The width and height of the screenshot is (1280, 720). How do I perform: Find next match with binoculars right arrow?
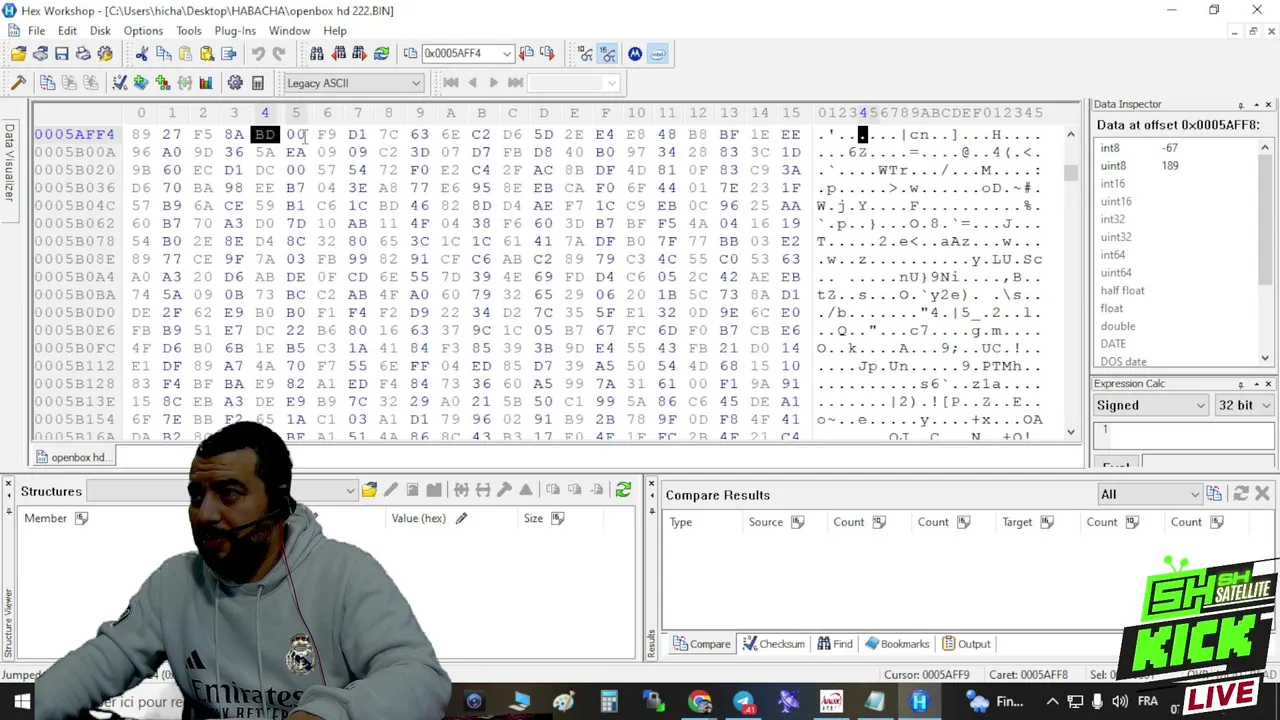click(360, 54)
